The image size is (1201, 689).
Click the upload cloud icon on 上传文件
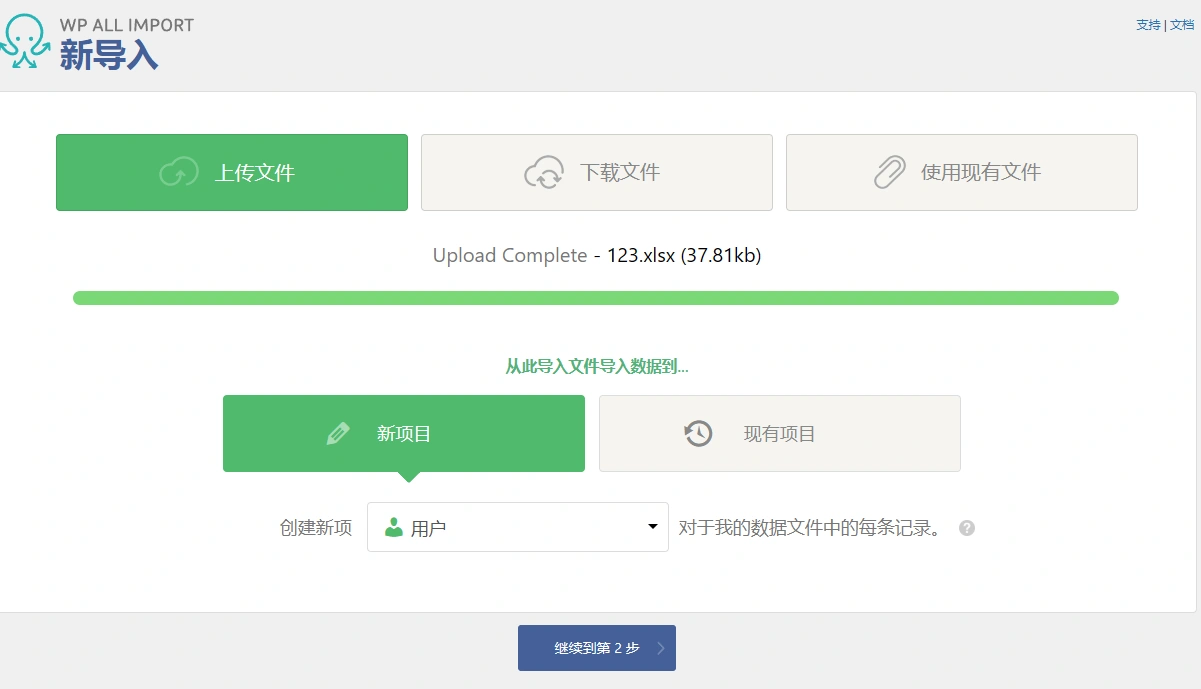(178, 171)
